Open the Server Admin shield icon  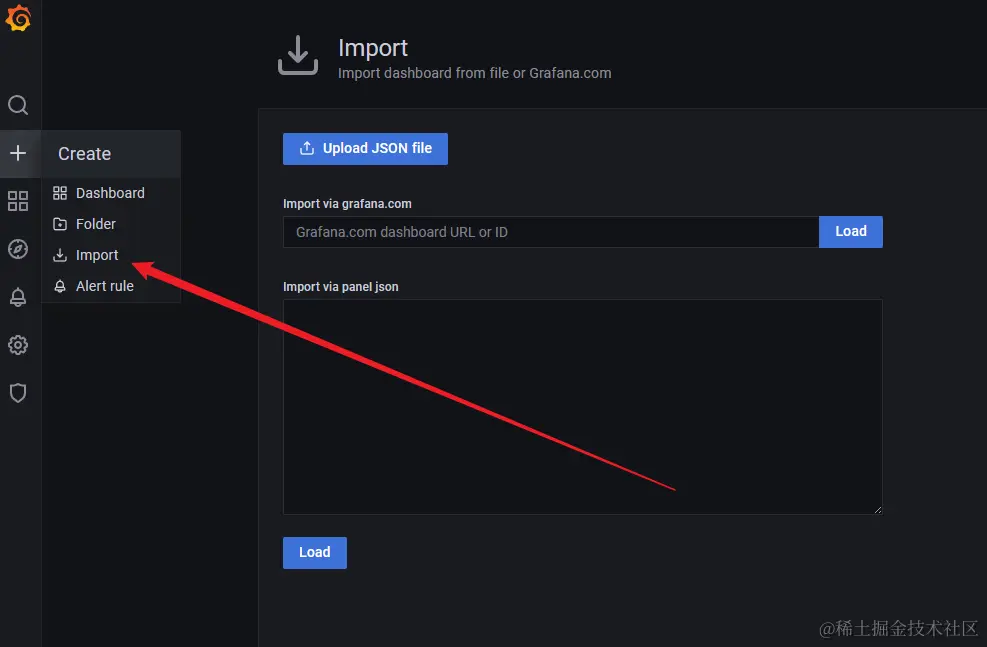(18, 393)
